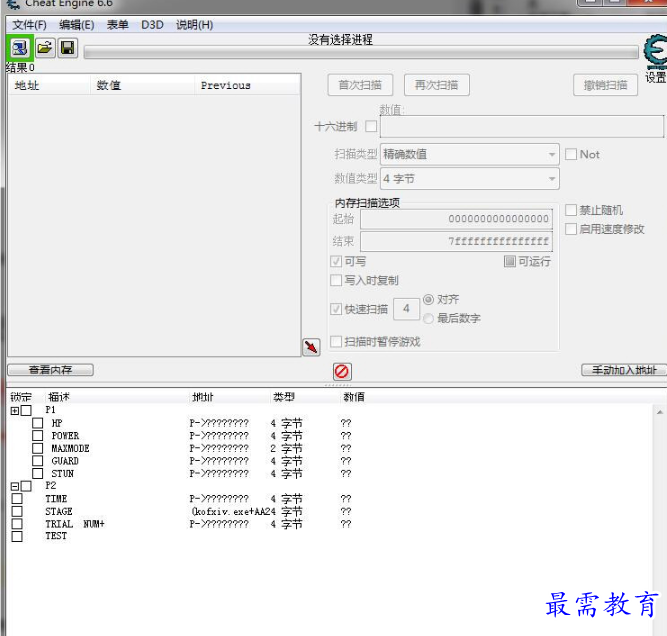Click 手动加入地址 button

pyautogui.click(x=624, y=370)
